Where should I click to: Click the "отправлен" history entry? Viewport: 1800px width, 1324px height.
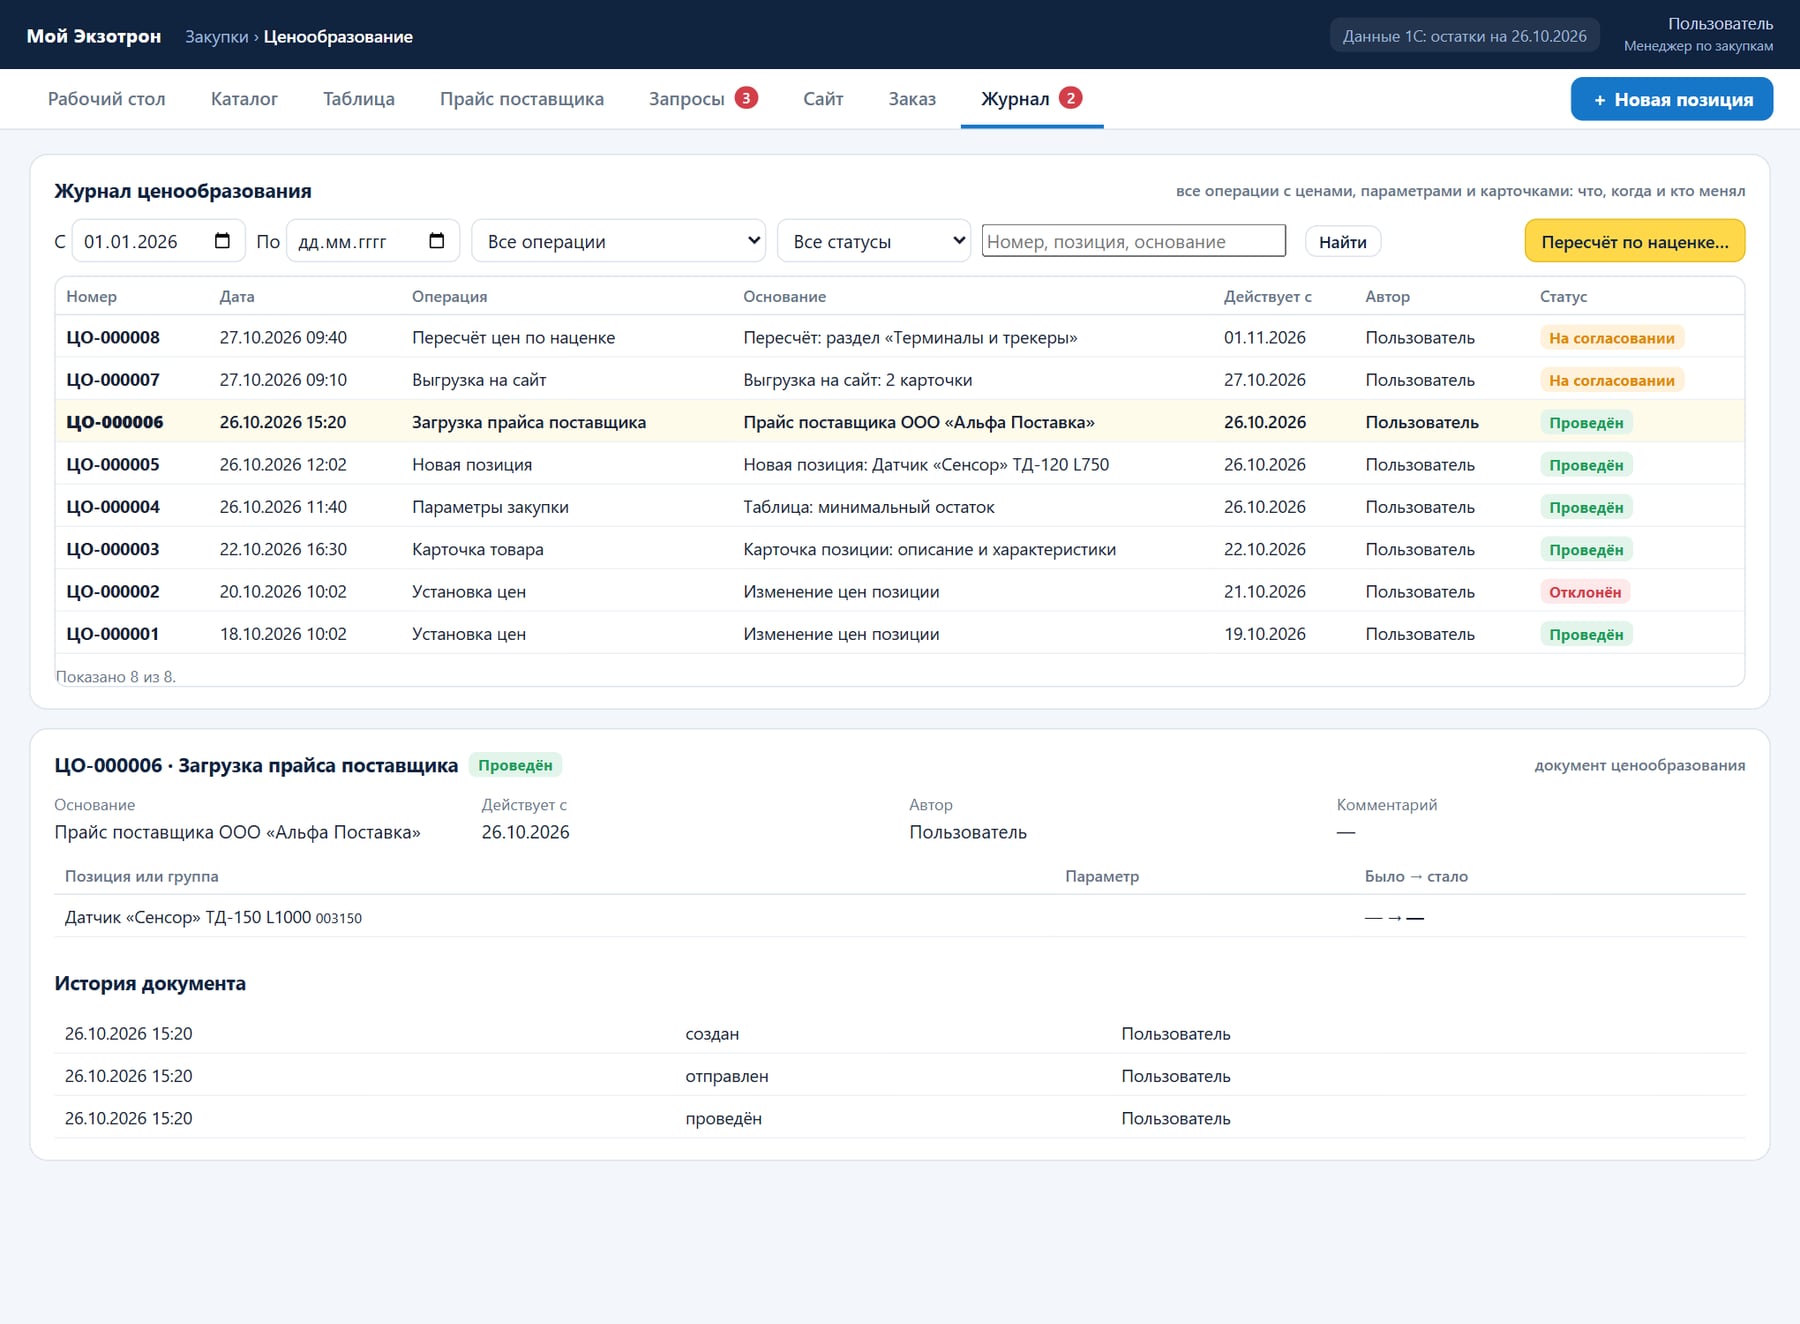[x=727, y=1076]
